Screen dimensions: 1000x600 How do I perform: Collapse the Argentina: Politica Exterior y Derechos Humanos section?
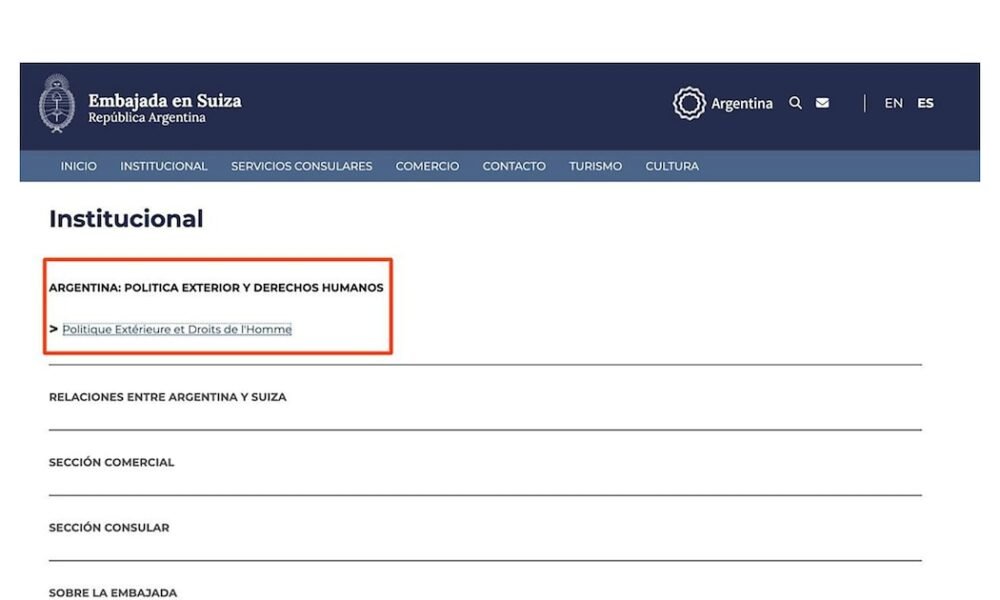pos(216,288)
